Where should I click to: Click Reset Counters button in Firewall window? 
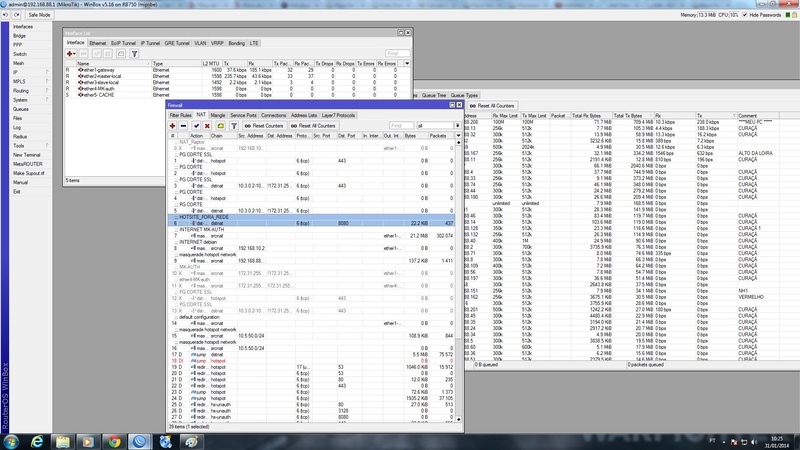pyautogui.click(x=264, y=126)
